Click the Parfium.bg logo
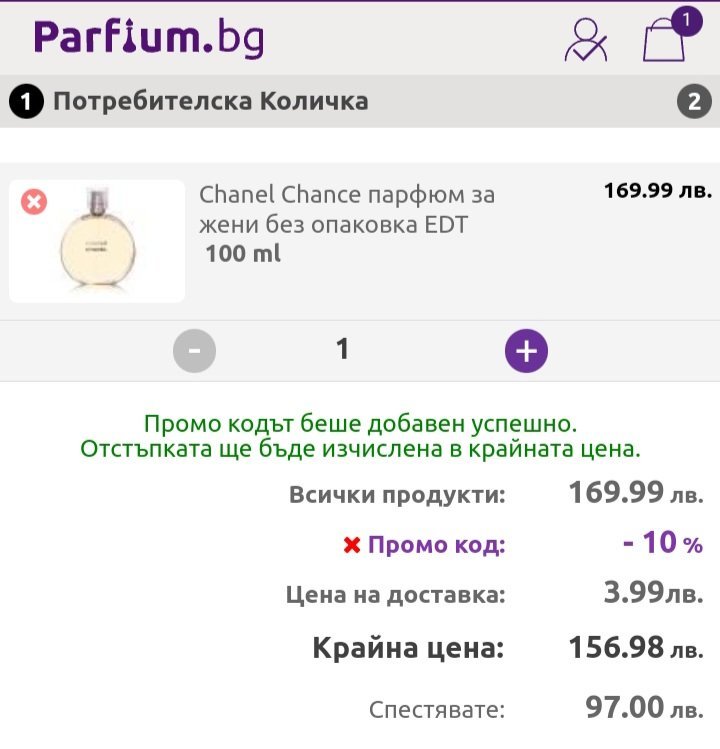The width and height of the screenshot is (720, 749). (x=149, y=38)
